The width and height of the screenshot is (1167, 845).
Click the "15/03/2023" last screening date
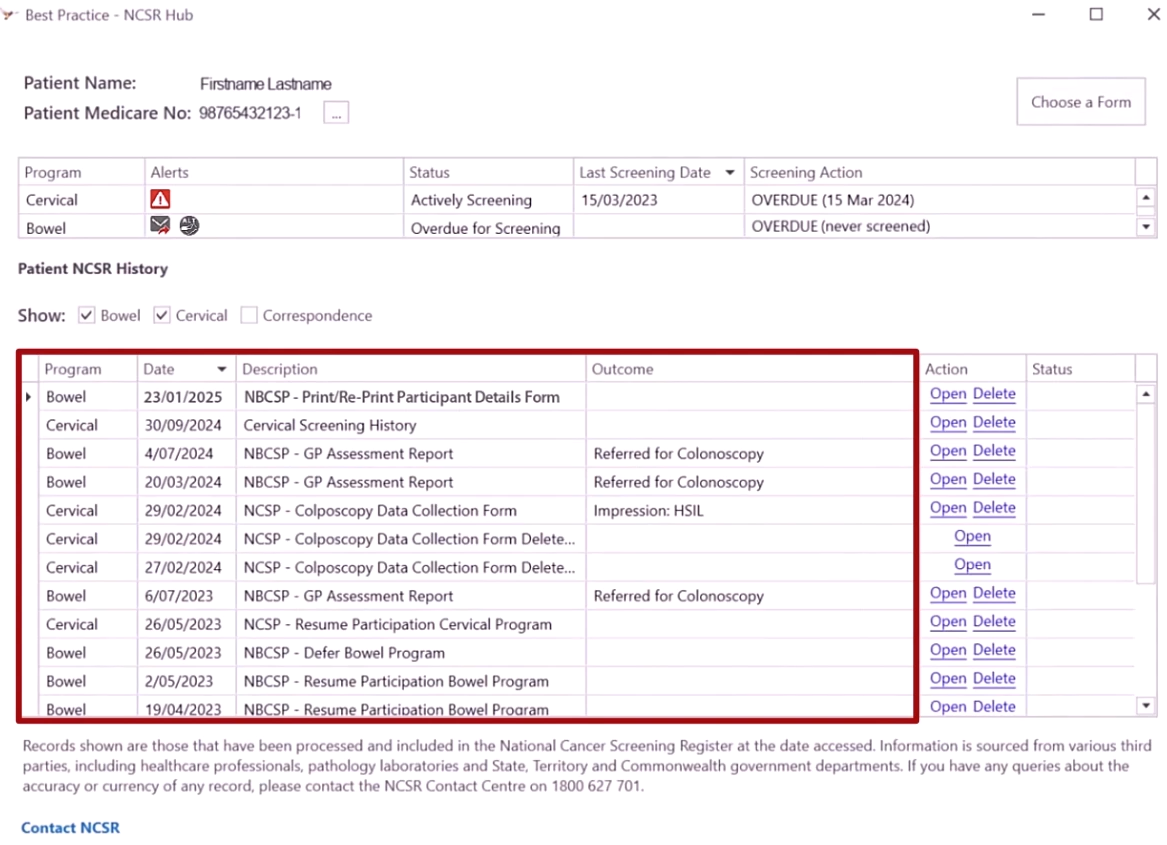(619, 200)
